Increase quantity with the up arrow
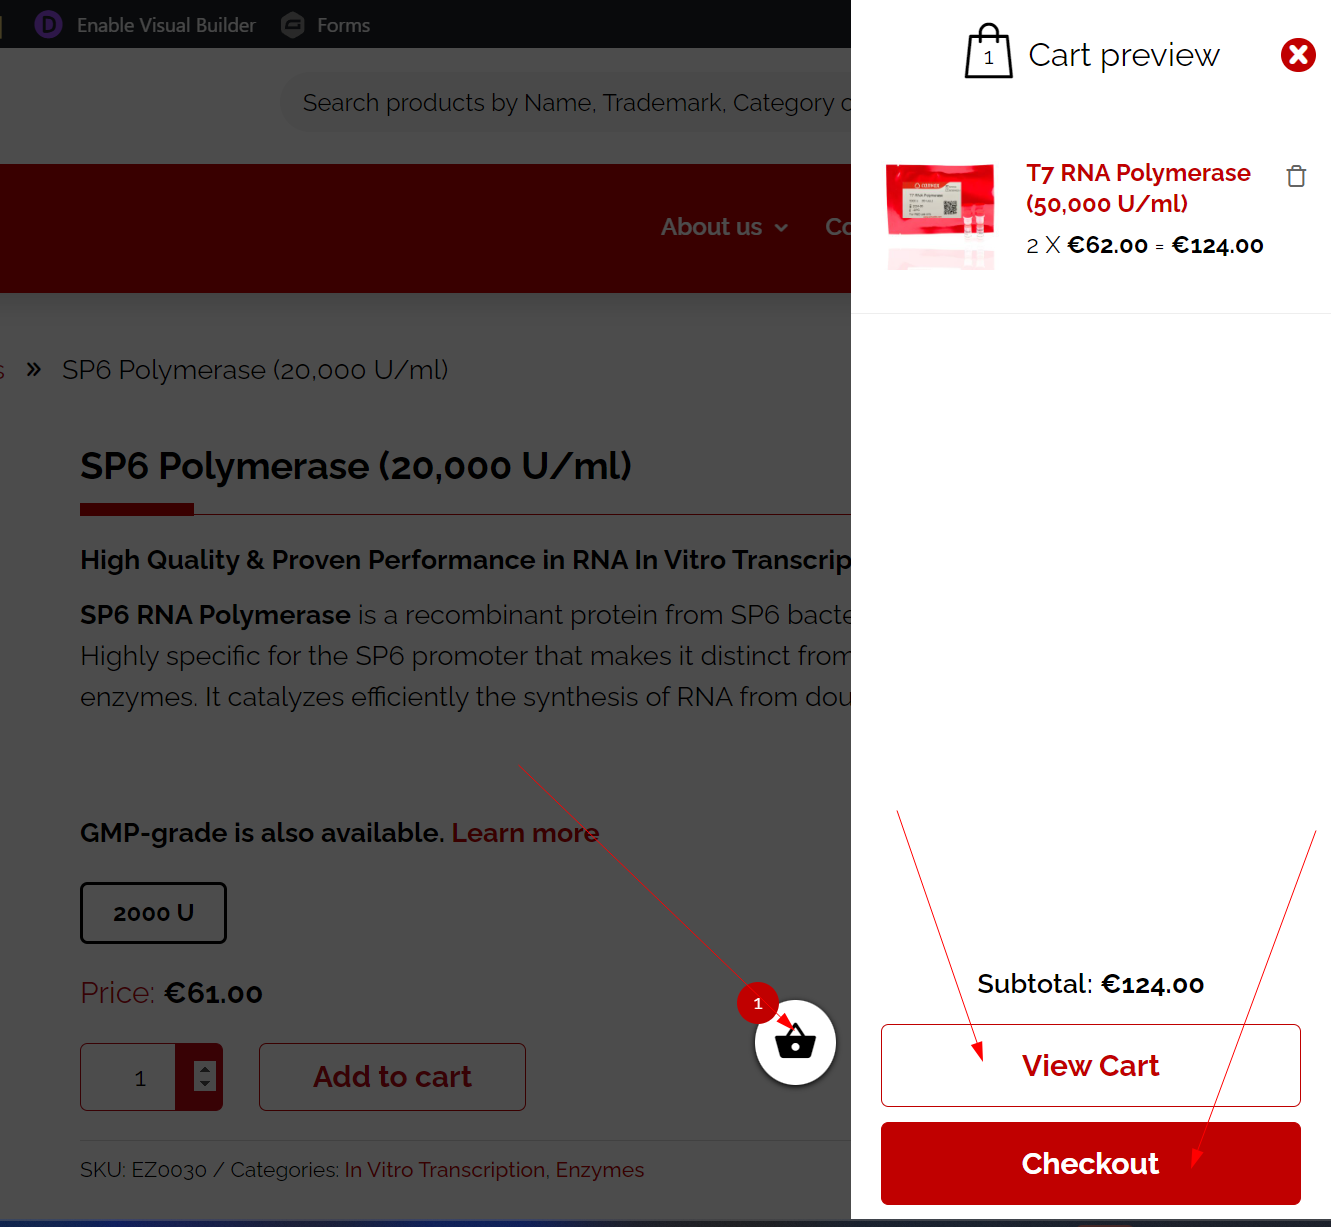 tap(205, 1069)
